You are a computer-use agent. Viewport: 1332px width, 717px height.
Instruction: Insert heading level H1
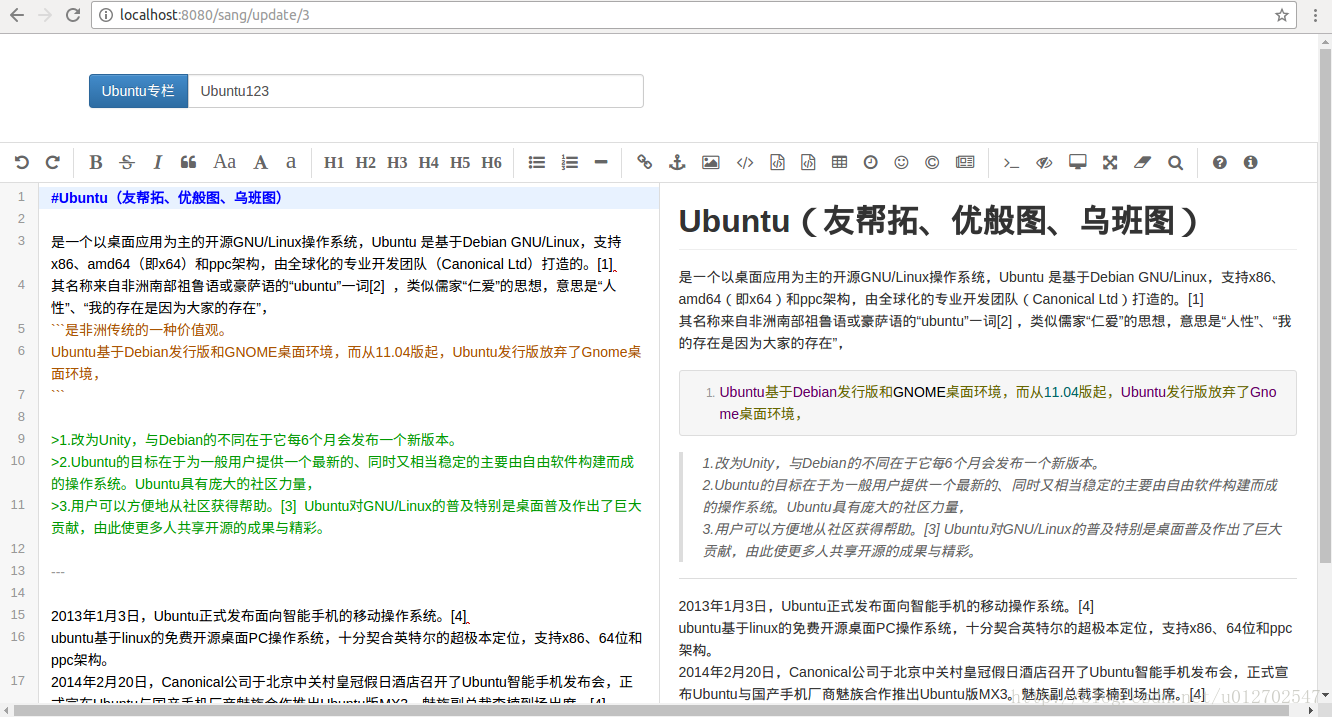point(334,162)
